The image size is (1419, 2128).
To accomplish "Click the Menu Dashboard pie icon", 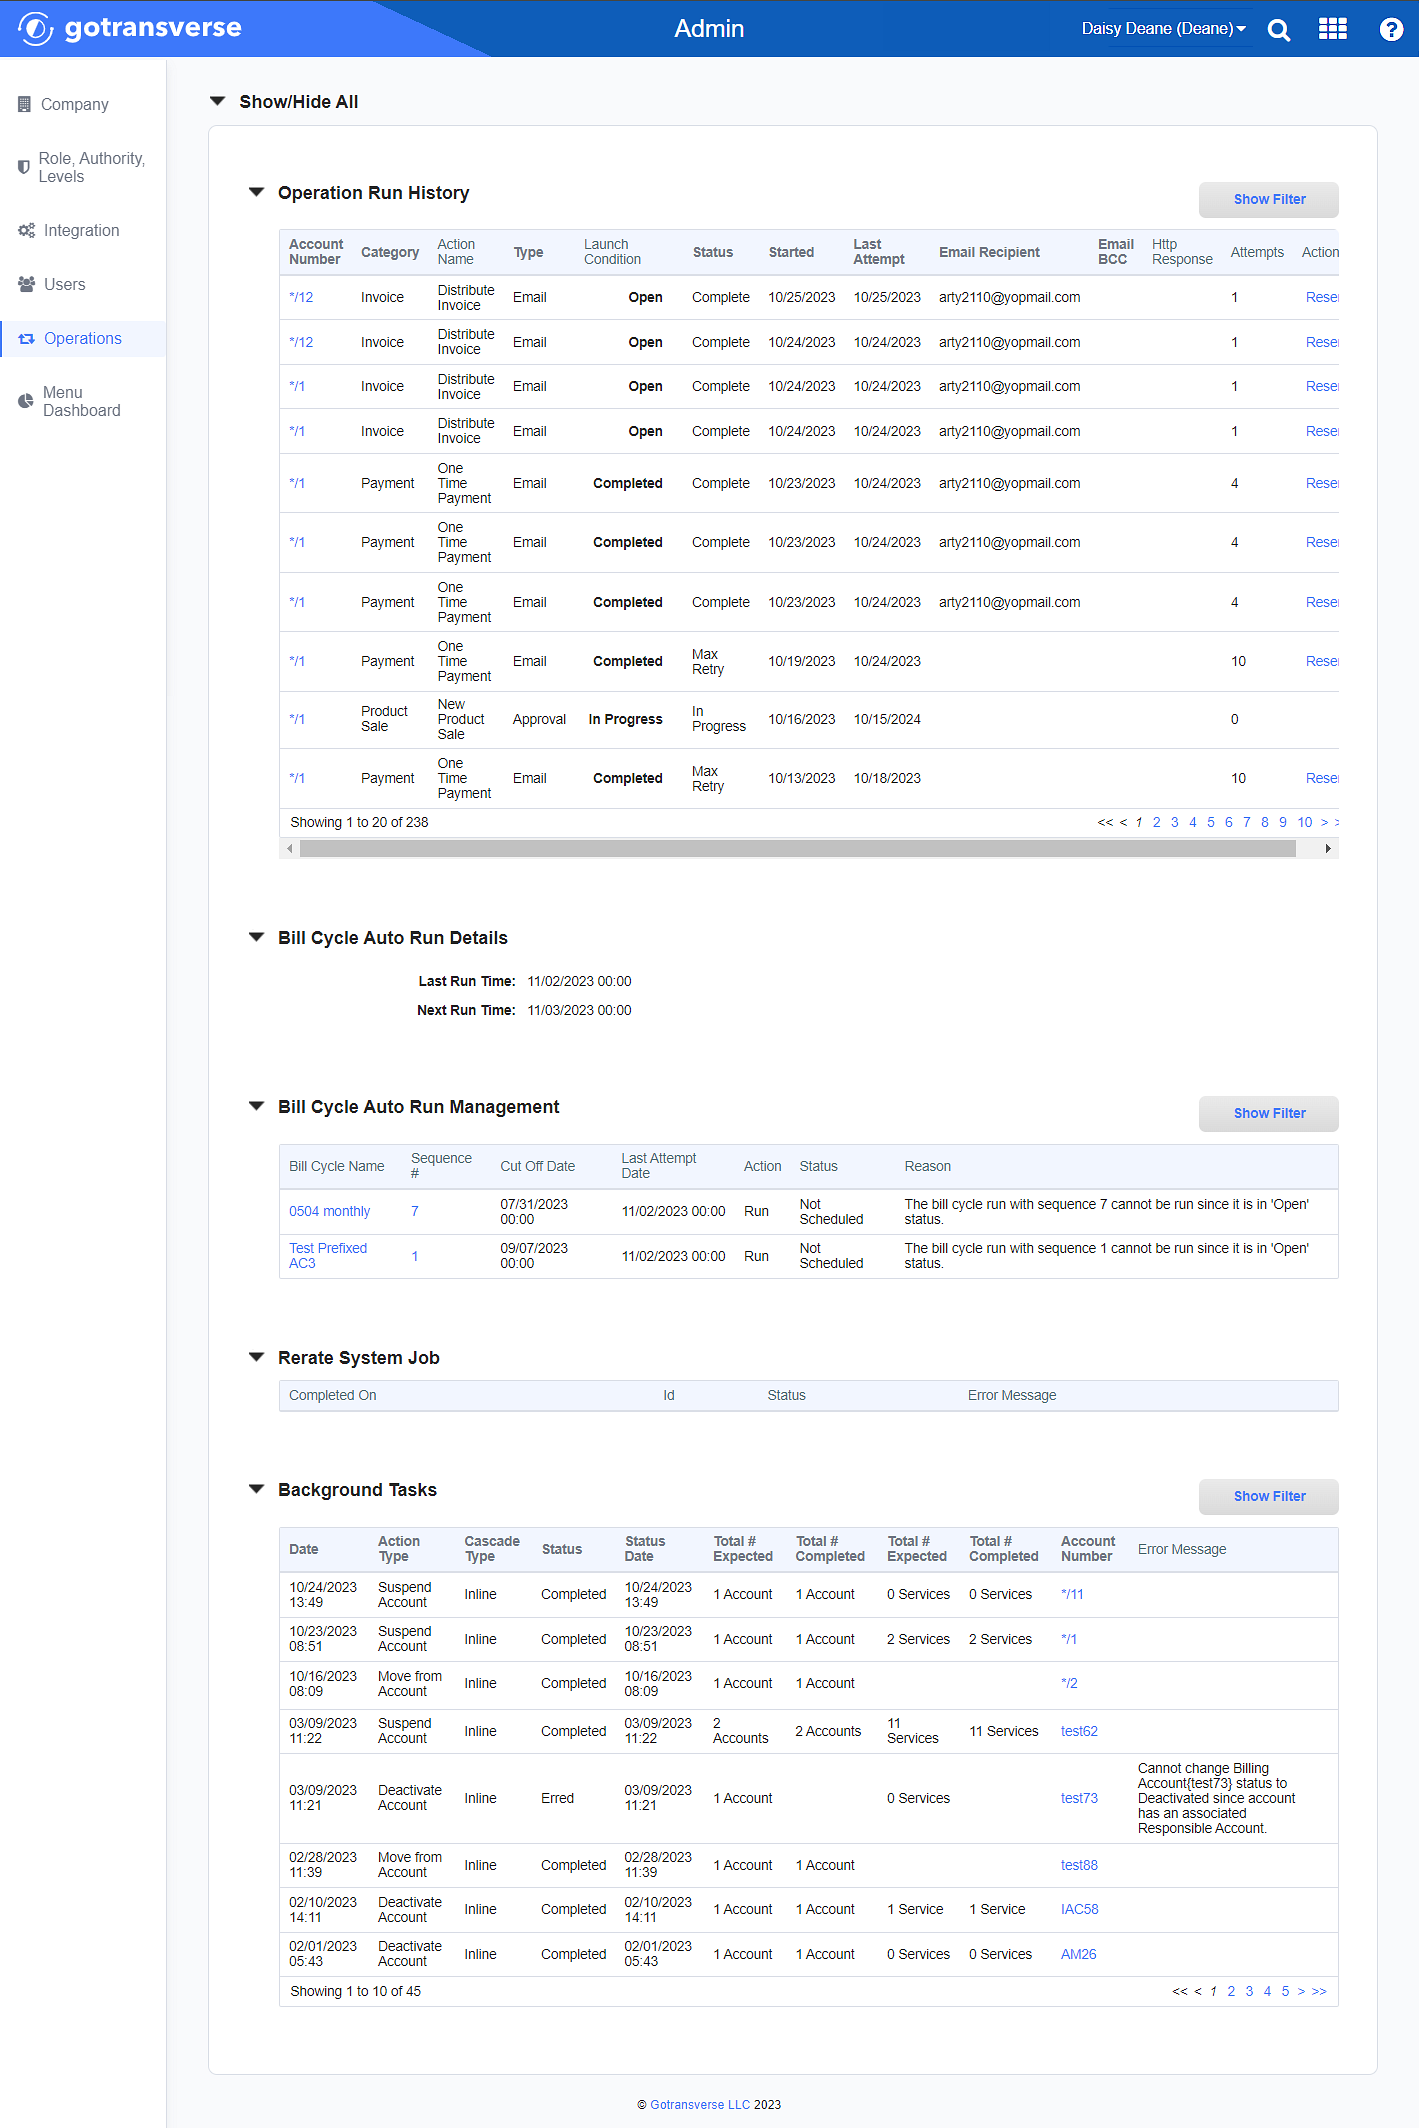I will tap(26, 402).
